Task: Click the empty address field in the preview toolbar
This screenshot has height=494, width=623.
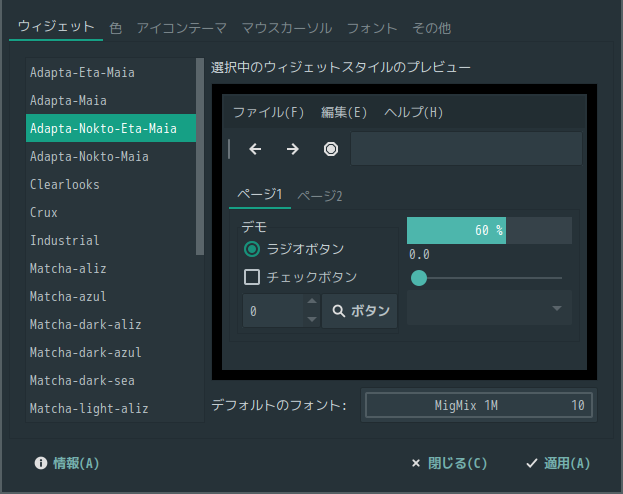Action: pyautogui.click(x=466, y=149)
